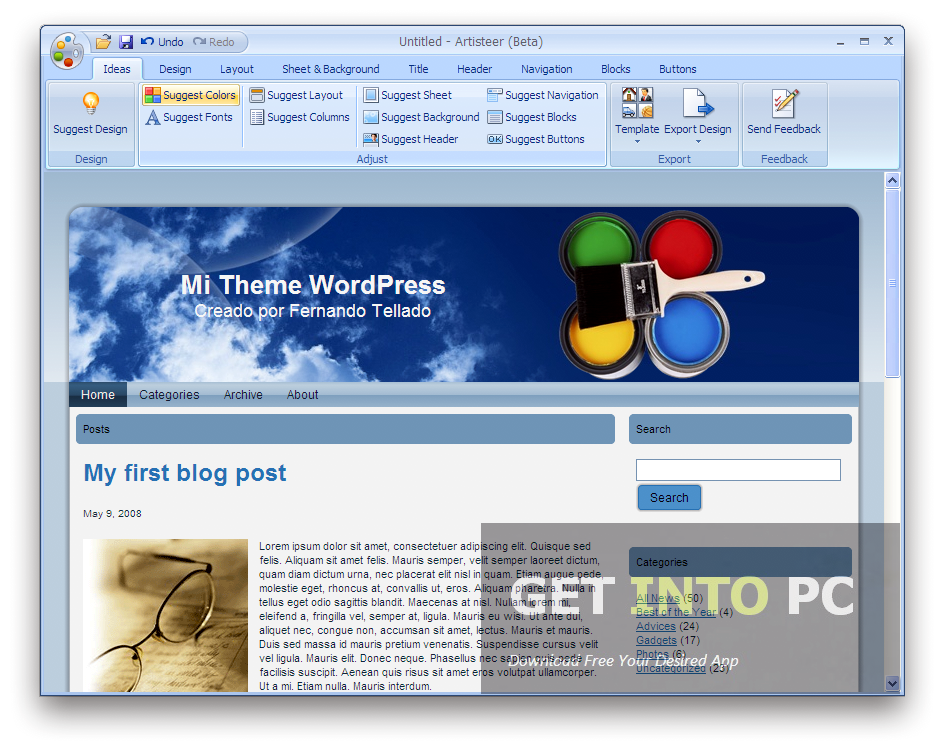Click the Export Design document icon
Image resolution: width=945 pixels, height=751 pixels.
[x=698, y=102]
